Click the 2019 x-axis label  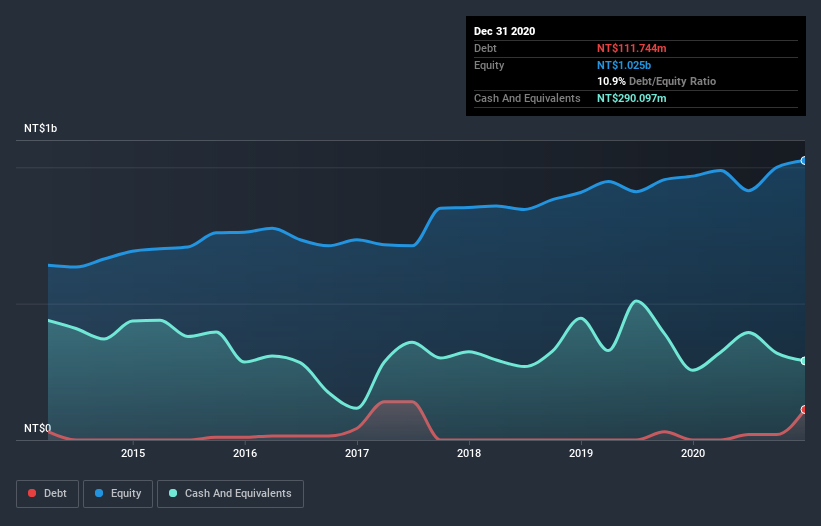581,453
